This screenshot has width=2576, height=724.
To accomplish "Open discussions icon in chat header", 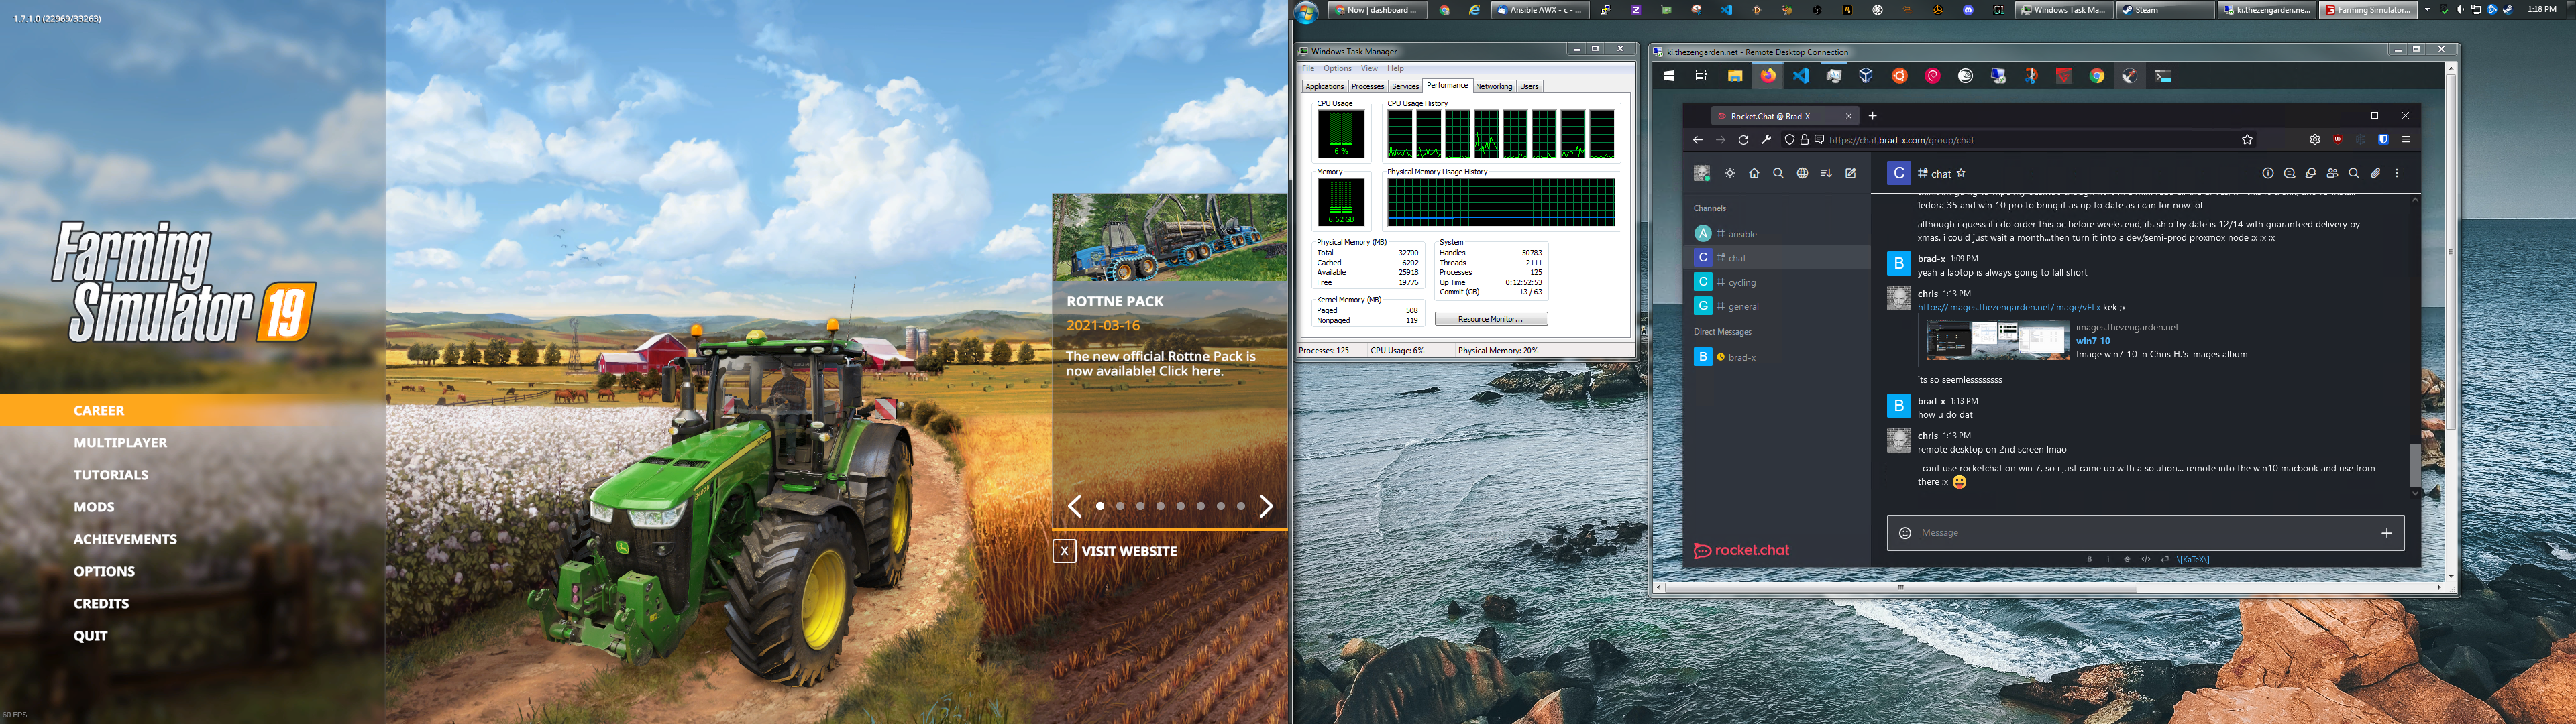I will click(x=2311, y=173).
